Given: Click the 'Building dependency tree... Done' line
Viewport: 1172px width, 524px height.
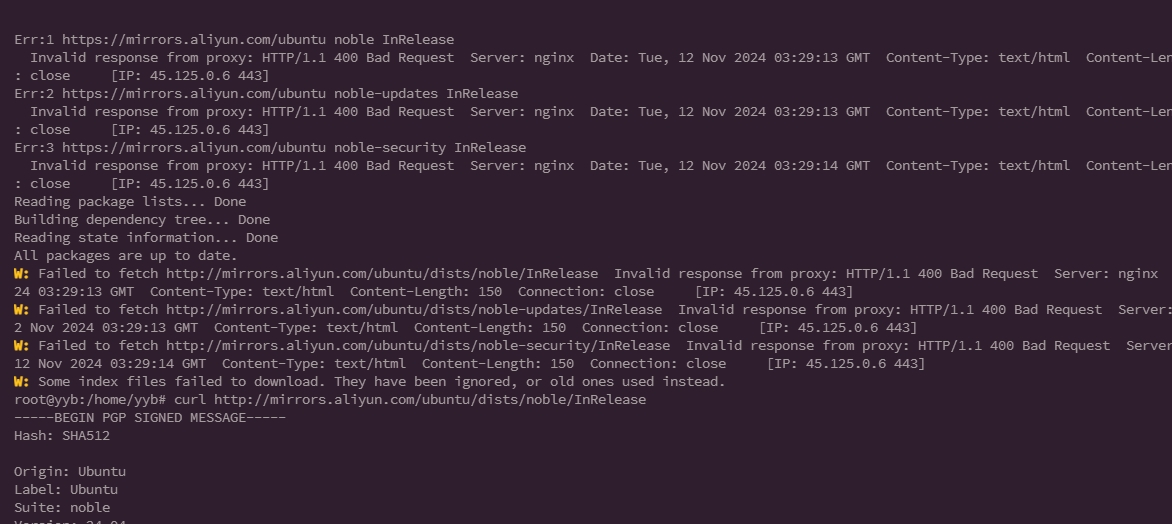Looking at the screenshot, I should click(142, 220).
